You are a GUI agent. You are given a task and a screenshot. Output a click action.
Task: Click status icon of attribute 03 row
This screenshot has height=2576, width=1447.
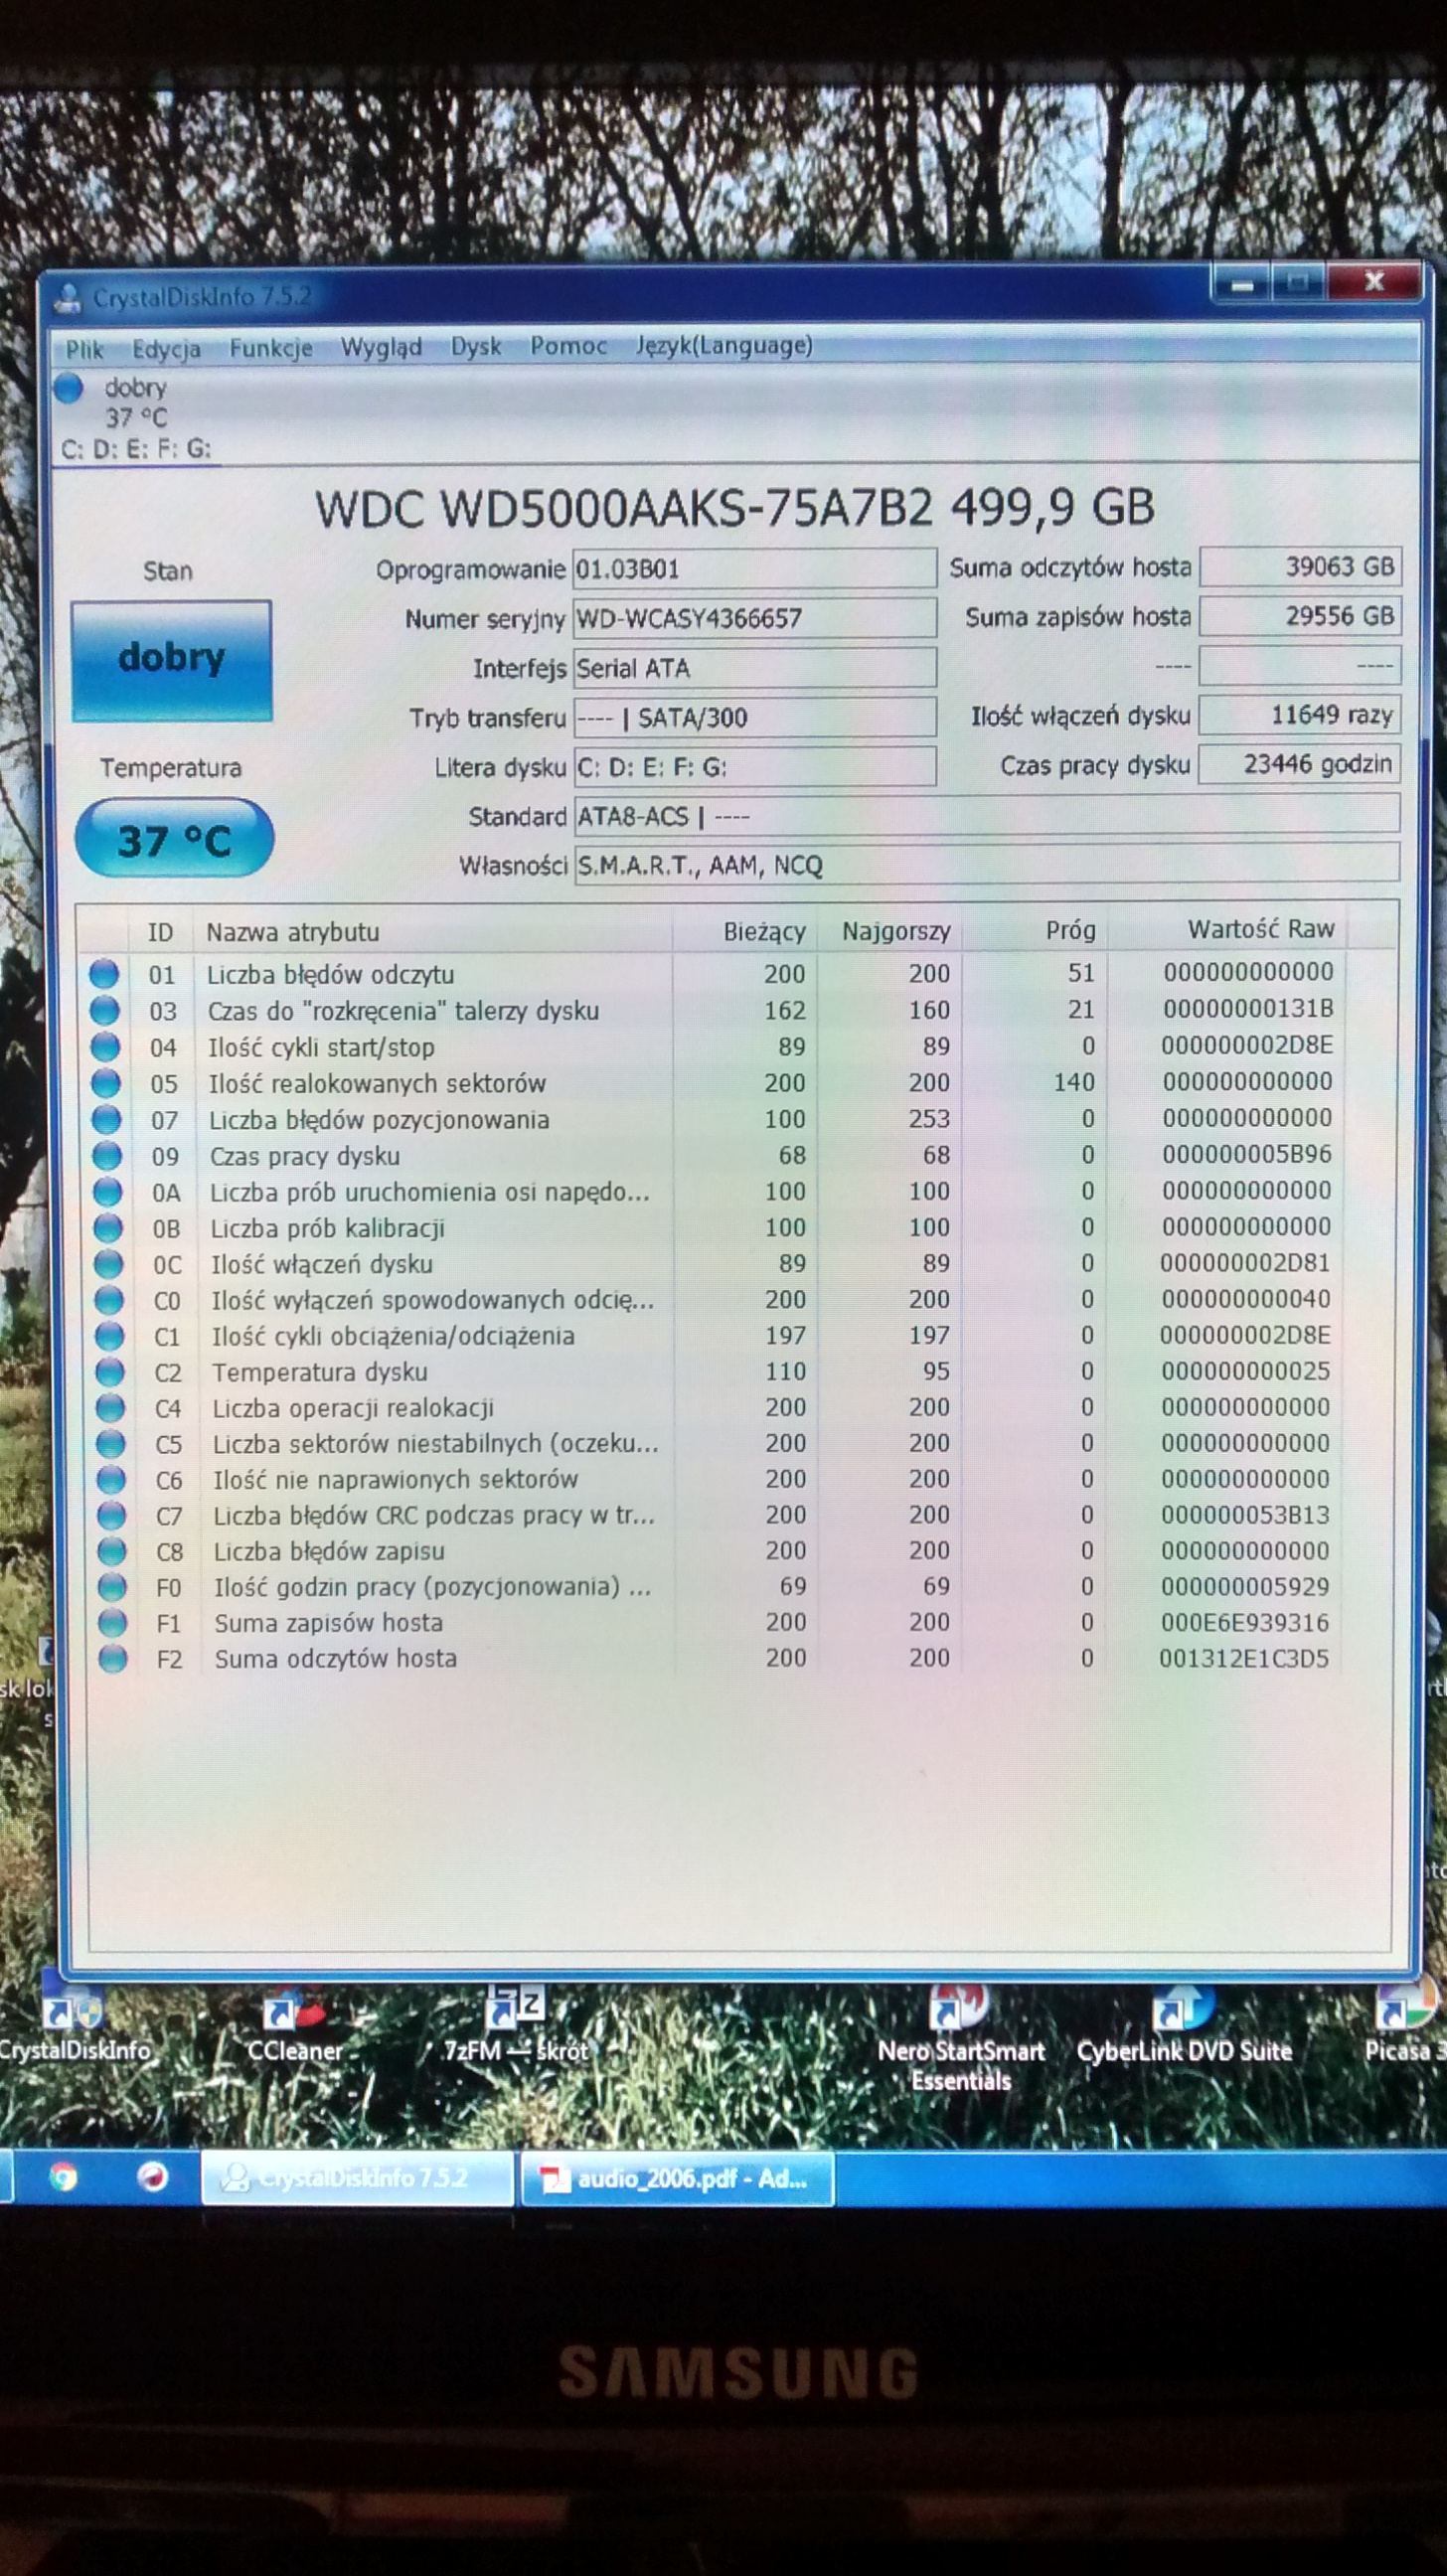[104, 1011]
